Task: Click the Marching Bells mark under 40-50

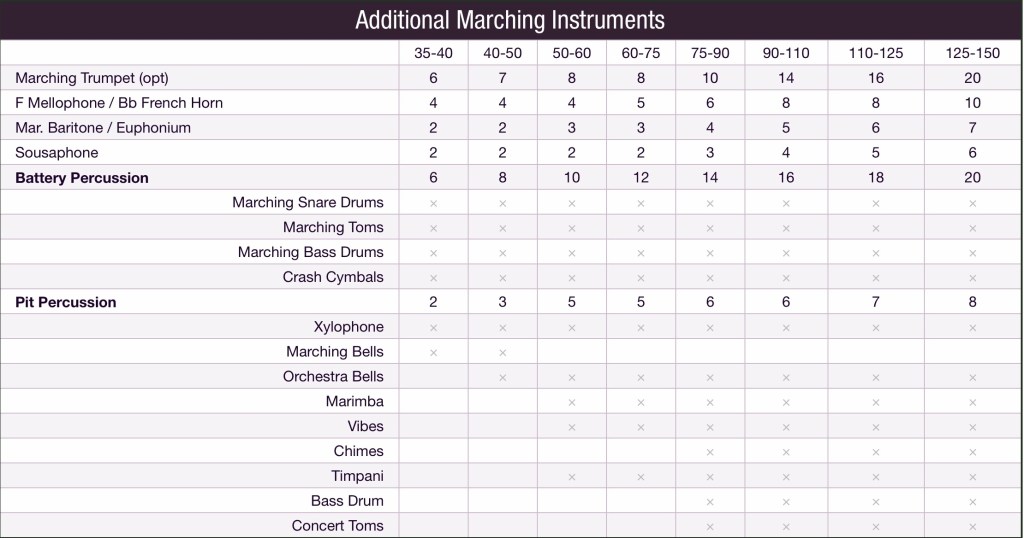Action: [x=502, y=352]
